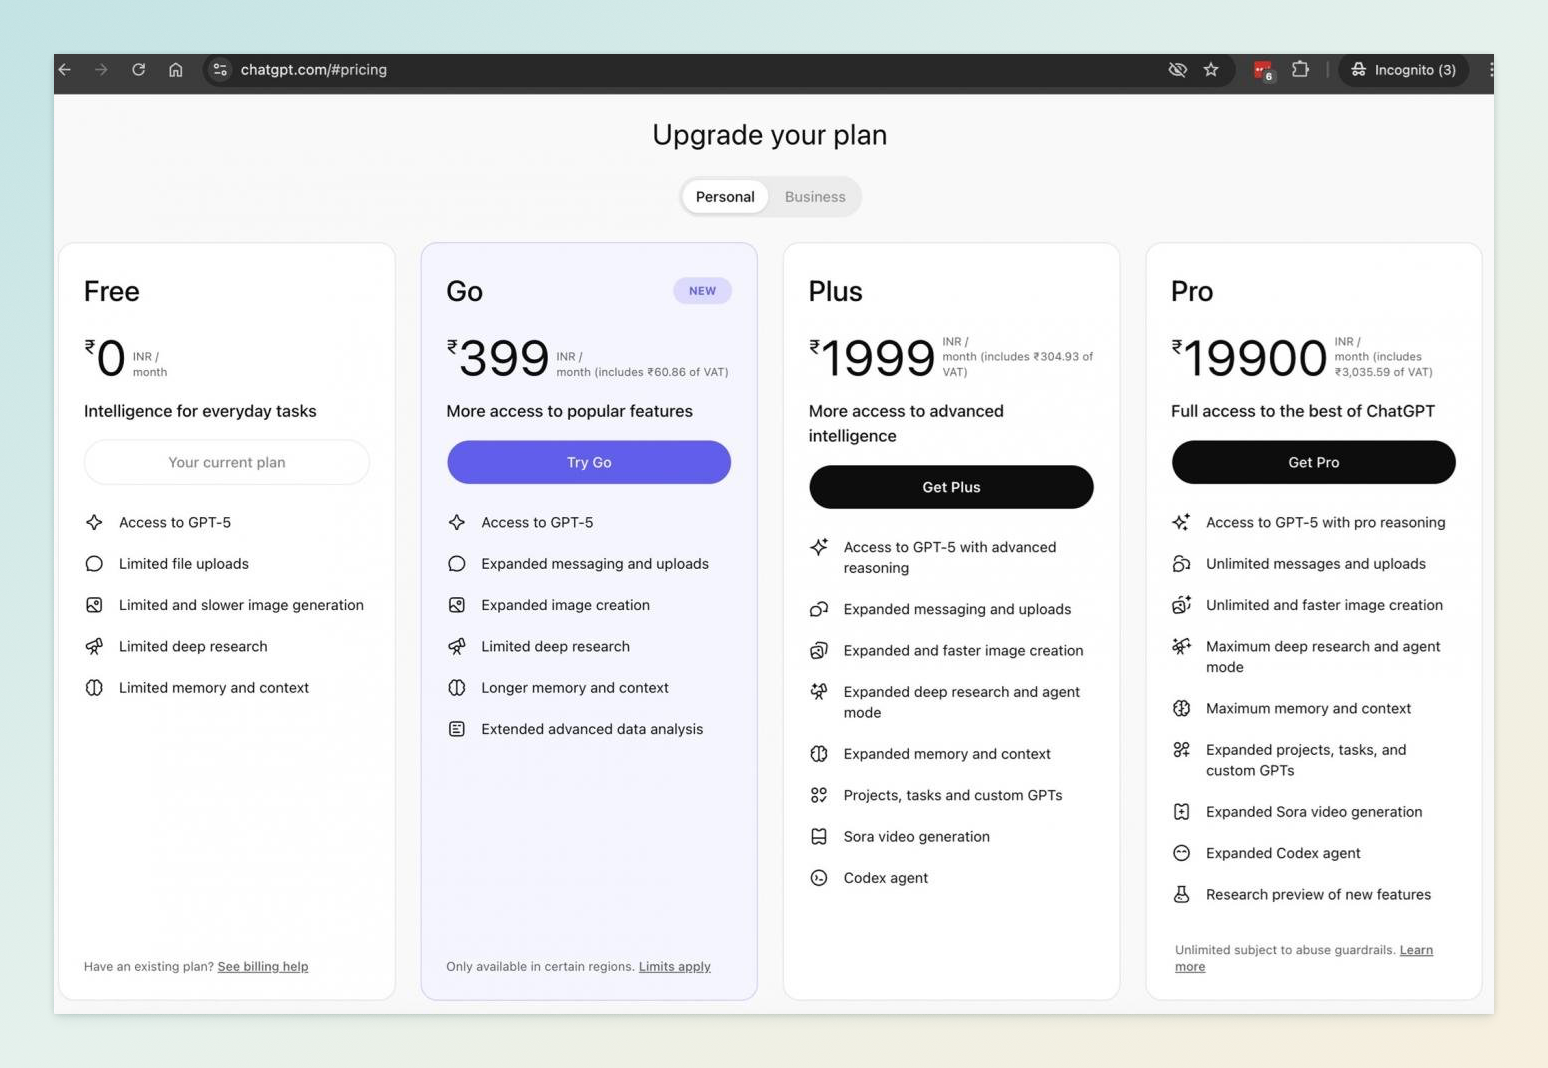Click the Incognito (3) indicator

pyautogui.click(x=1404, y=70)
